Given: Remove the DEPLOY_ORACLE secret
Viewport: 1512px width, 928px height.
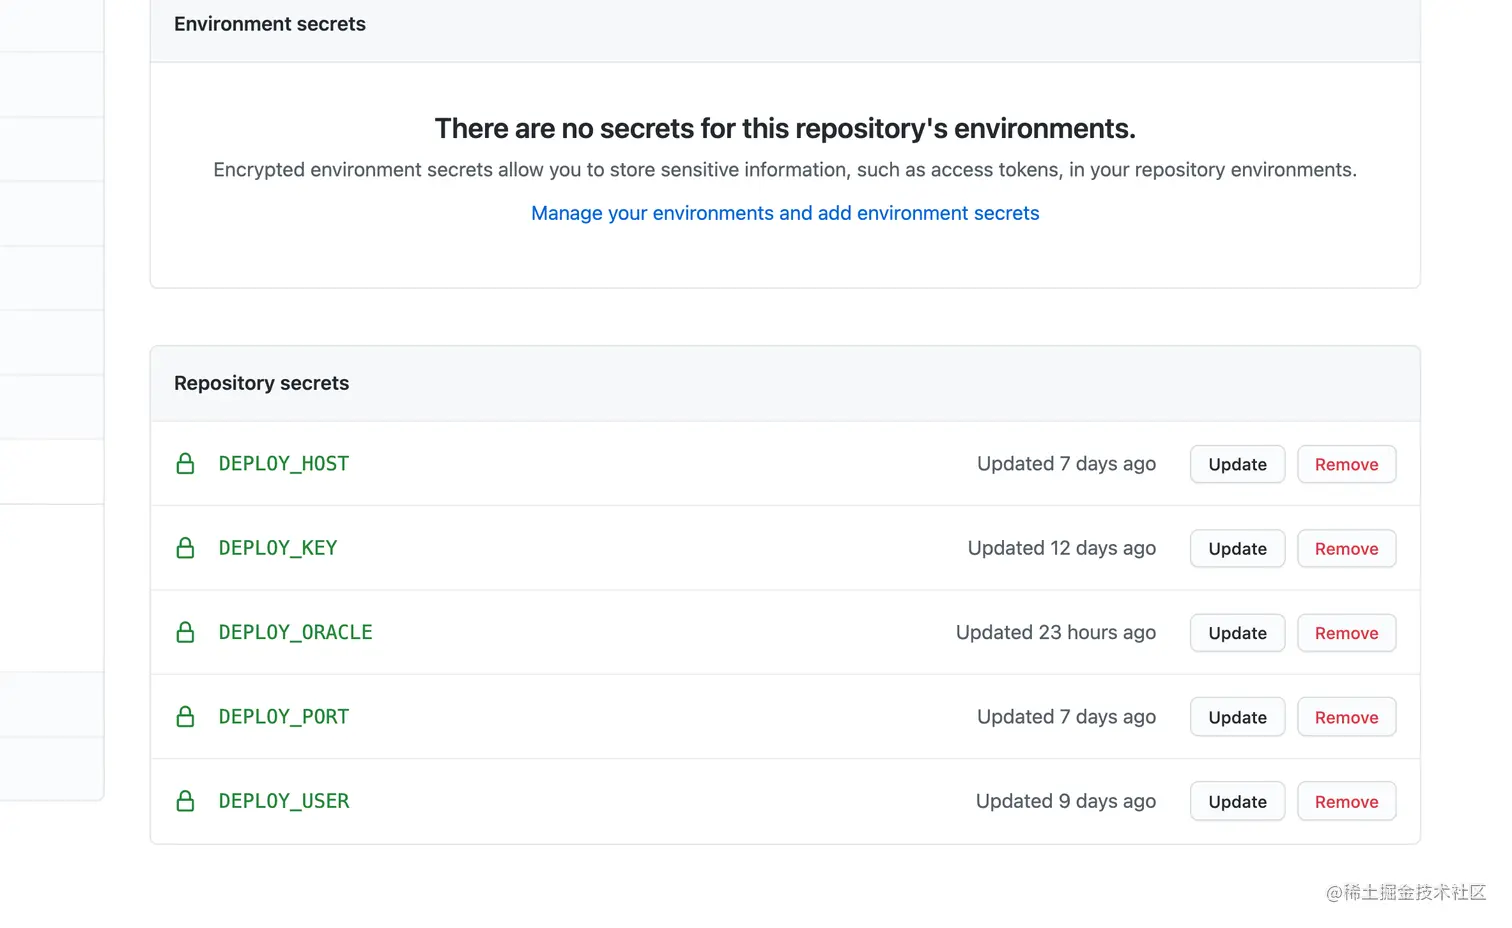Looking at the screenshot, I should pos(1346,633).
